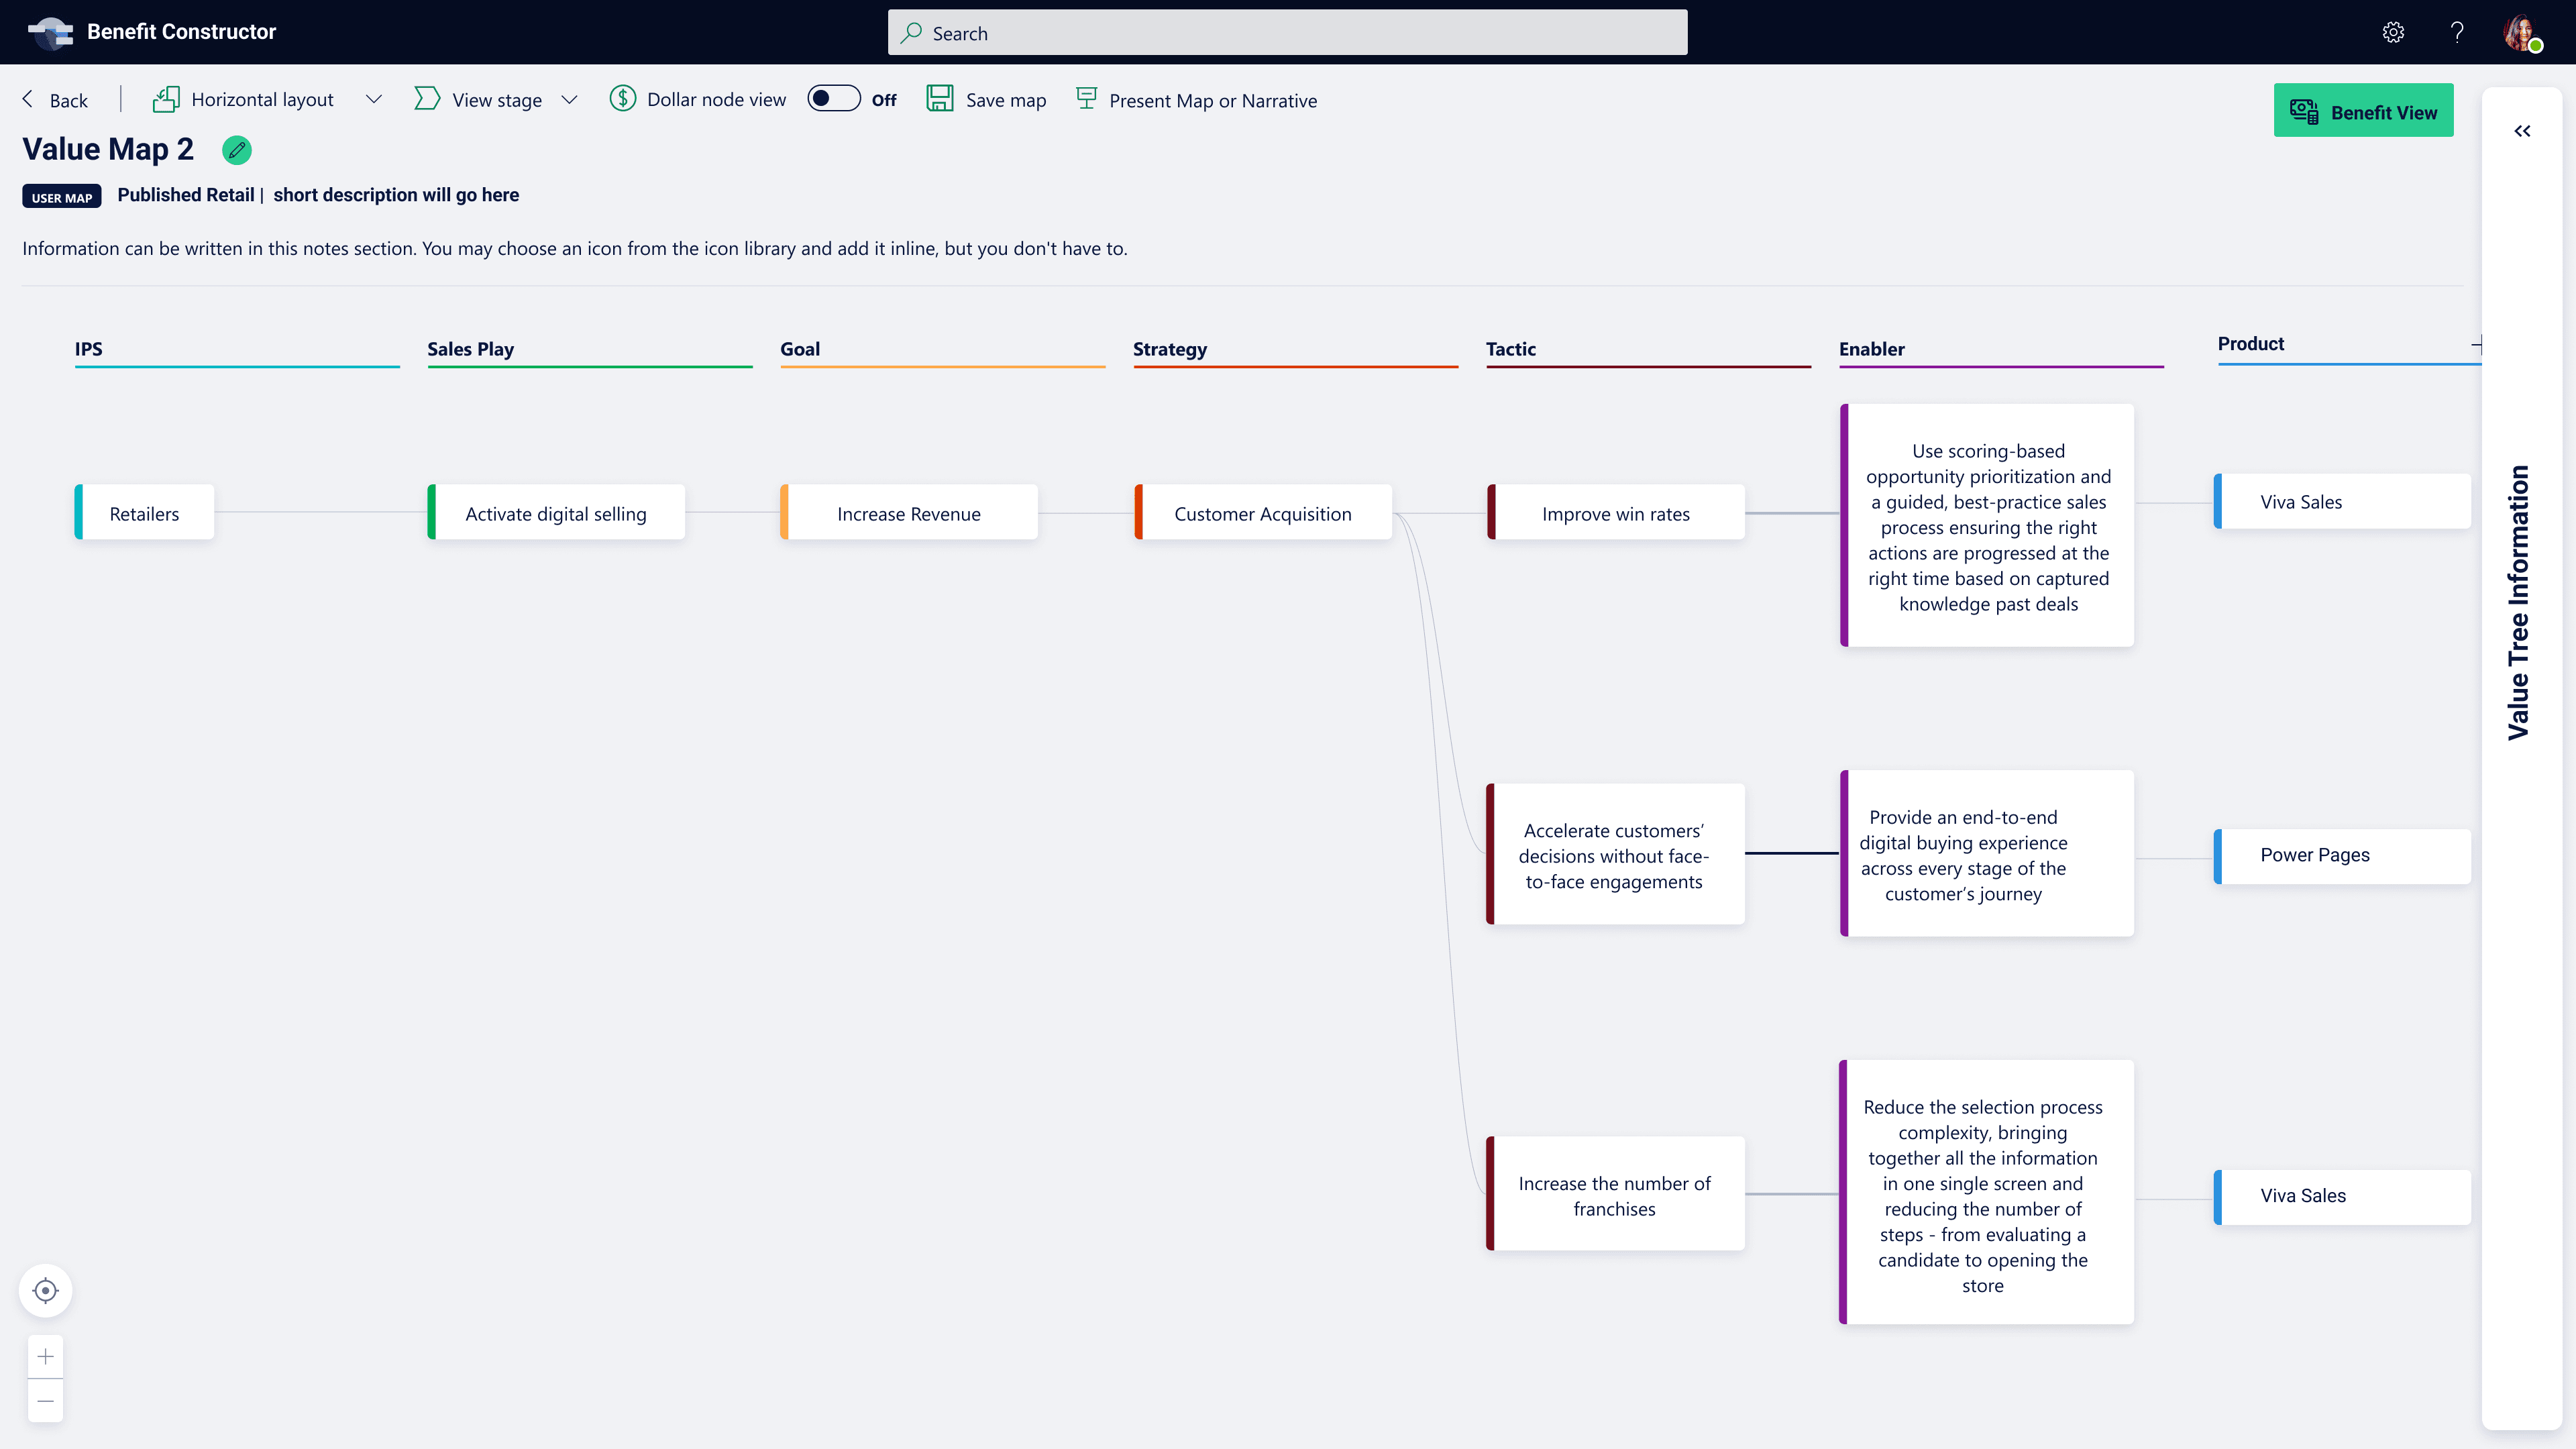
Task: Select the Enabler column header
Action: pos(1871,349)
